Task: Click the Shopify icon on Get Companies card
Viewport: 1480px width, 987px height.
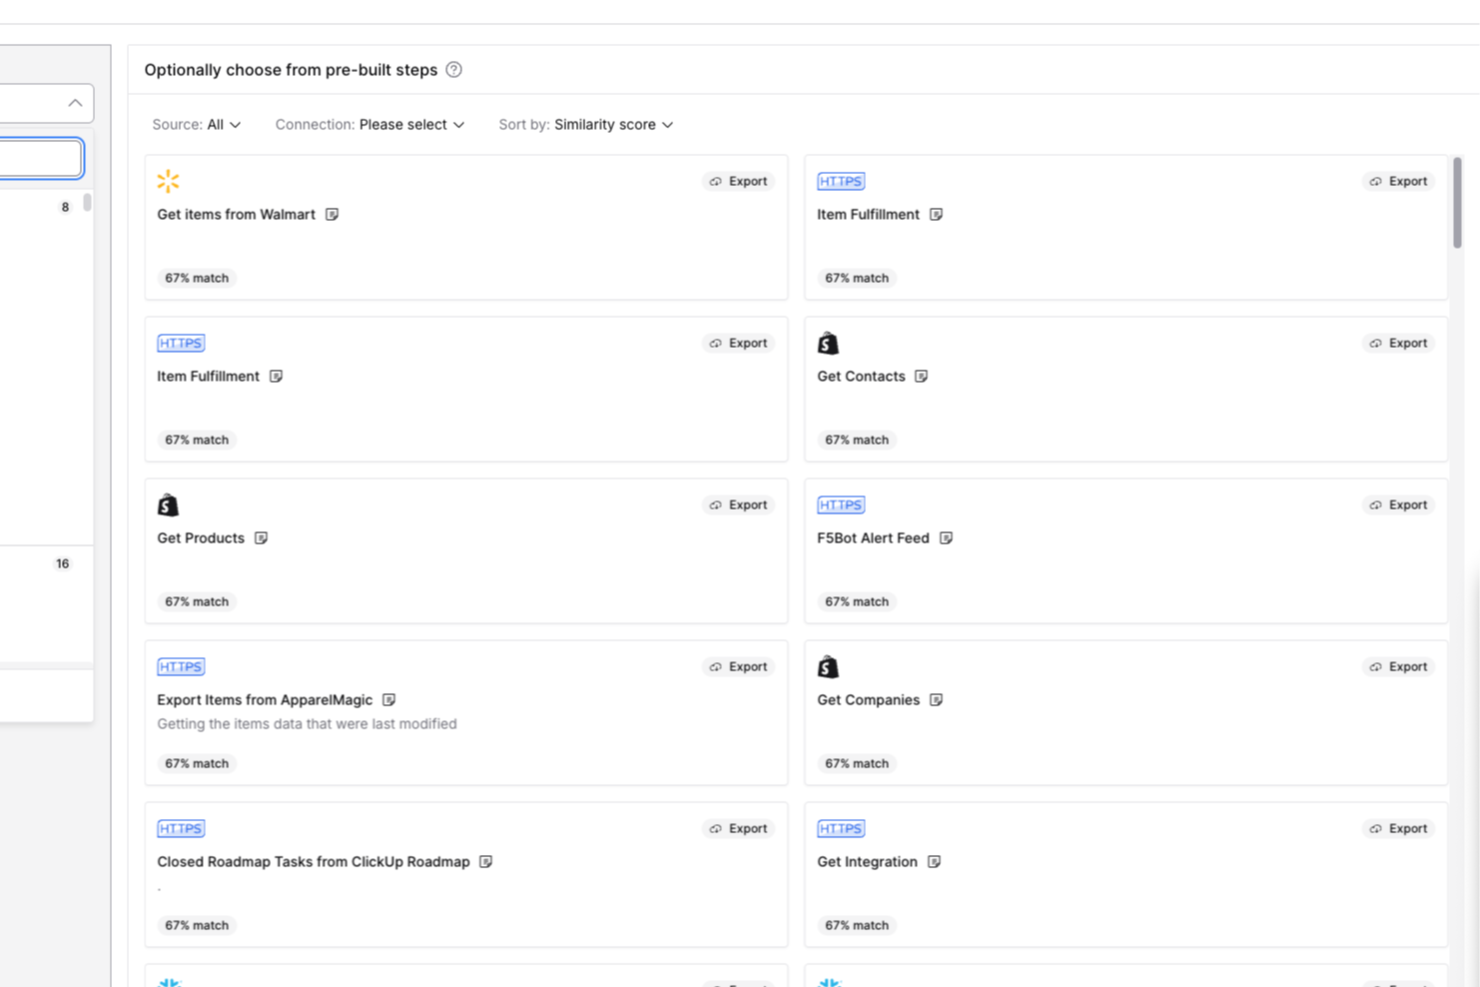Action: click(x=828, y=666)
